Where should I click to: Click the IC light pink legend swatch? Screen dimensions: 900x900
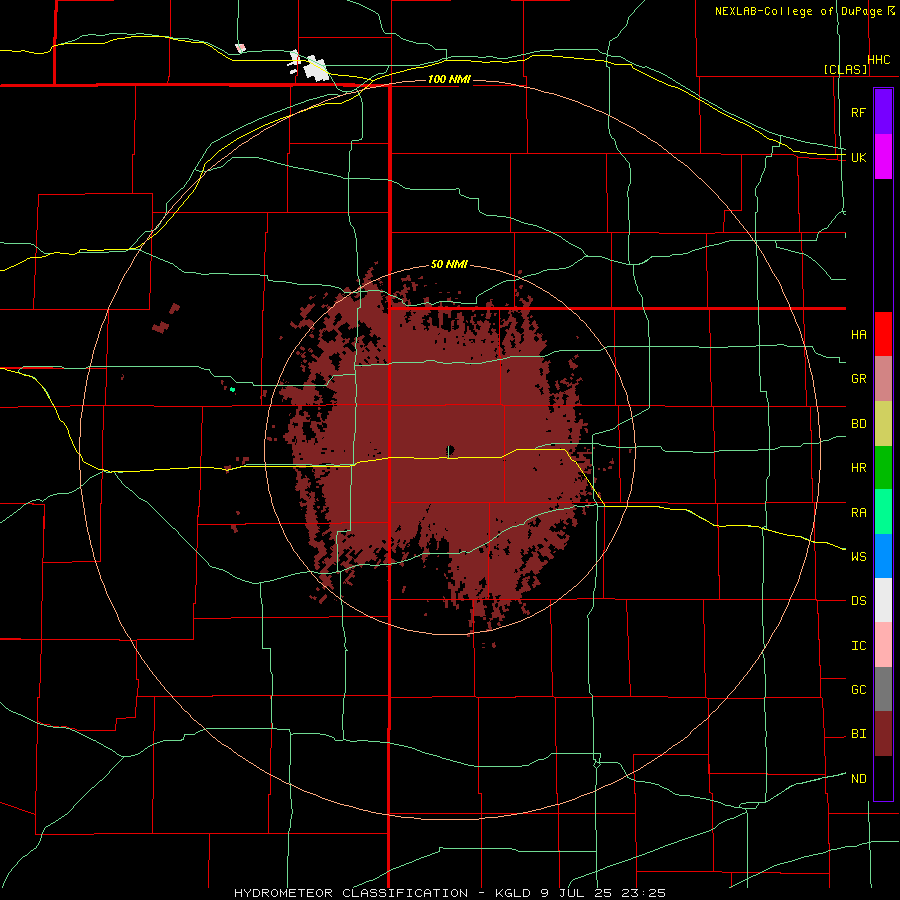click(883, 645)
